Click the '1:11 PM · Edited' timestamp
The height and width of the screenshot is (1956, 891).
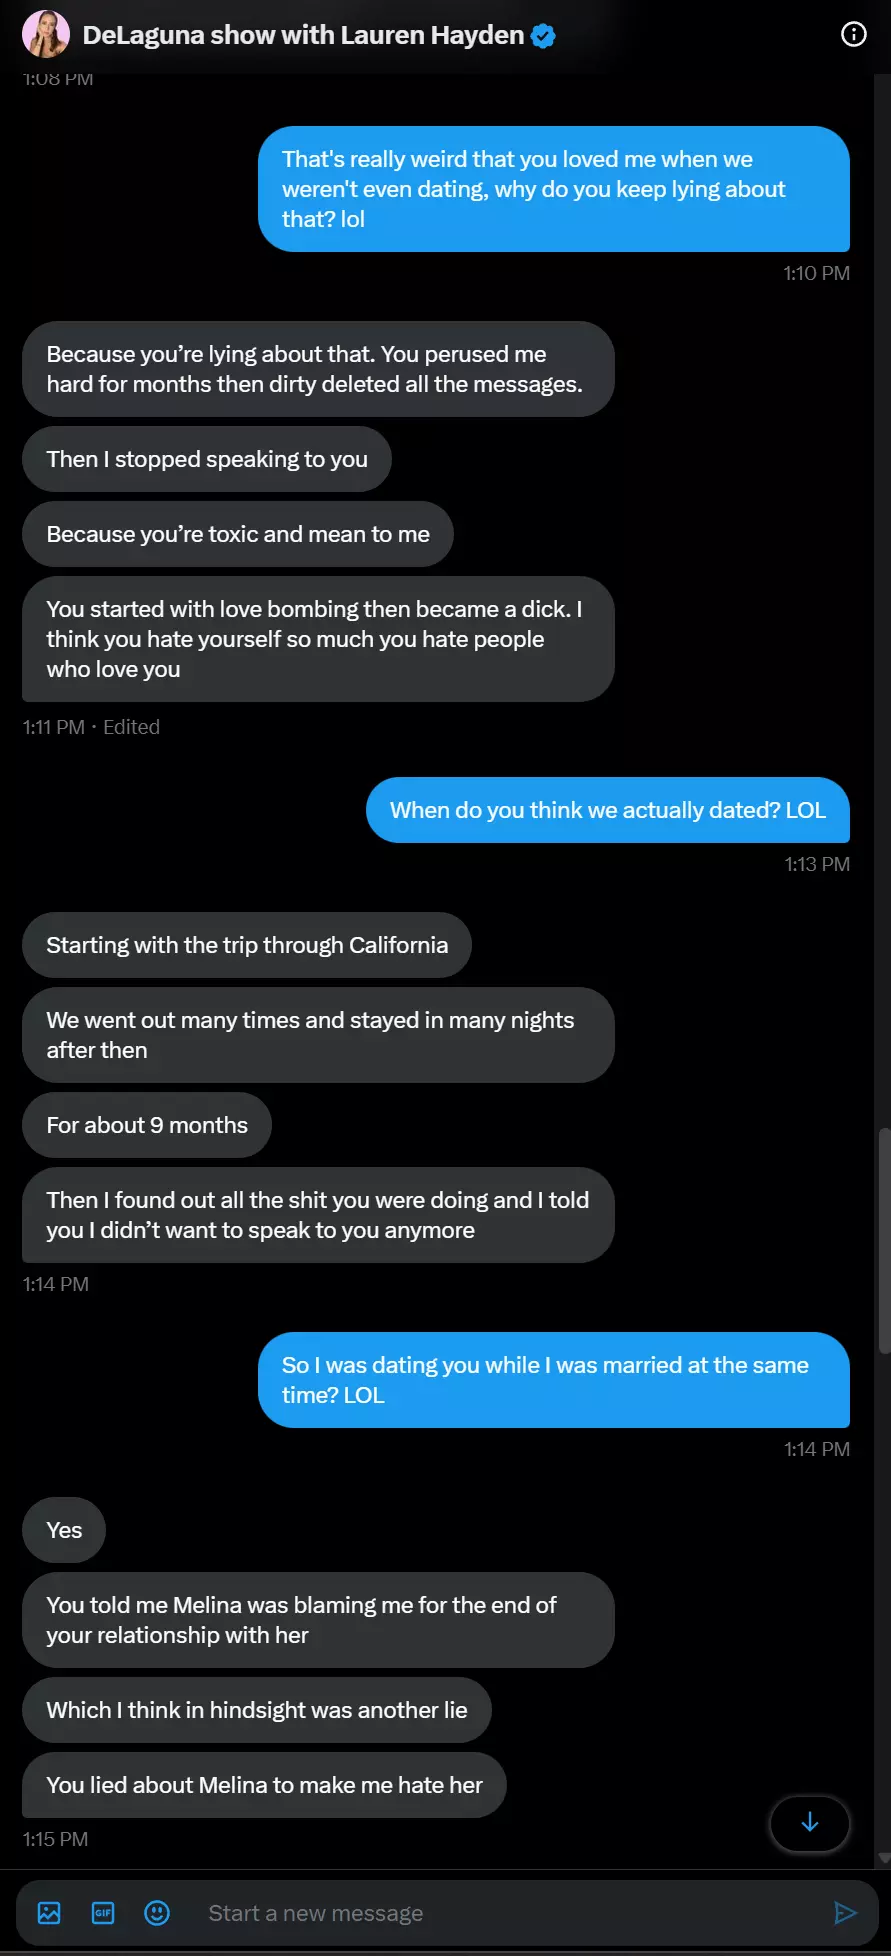point(91,727)
